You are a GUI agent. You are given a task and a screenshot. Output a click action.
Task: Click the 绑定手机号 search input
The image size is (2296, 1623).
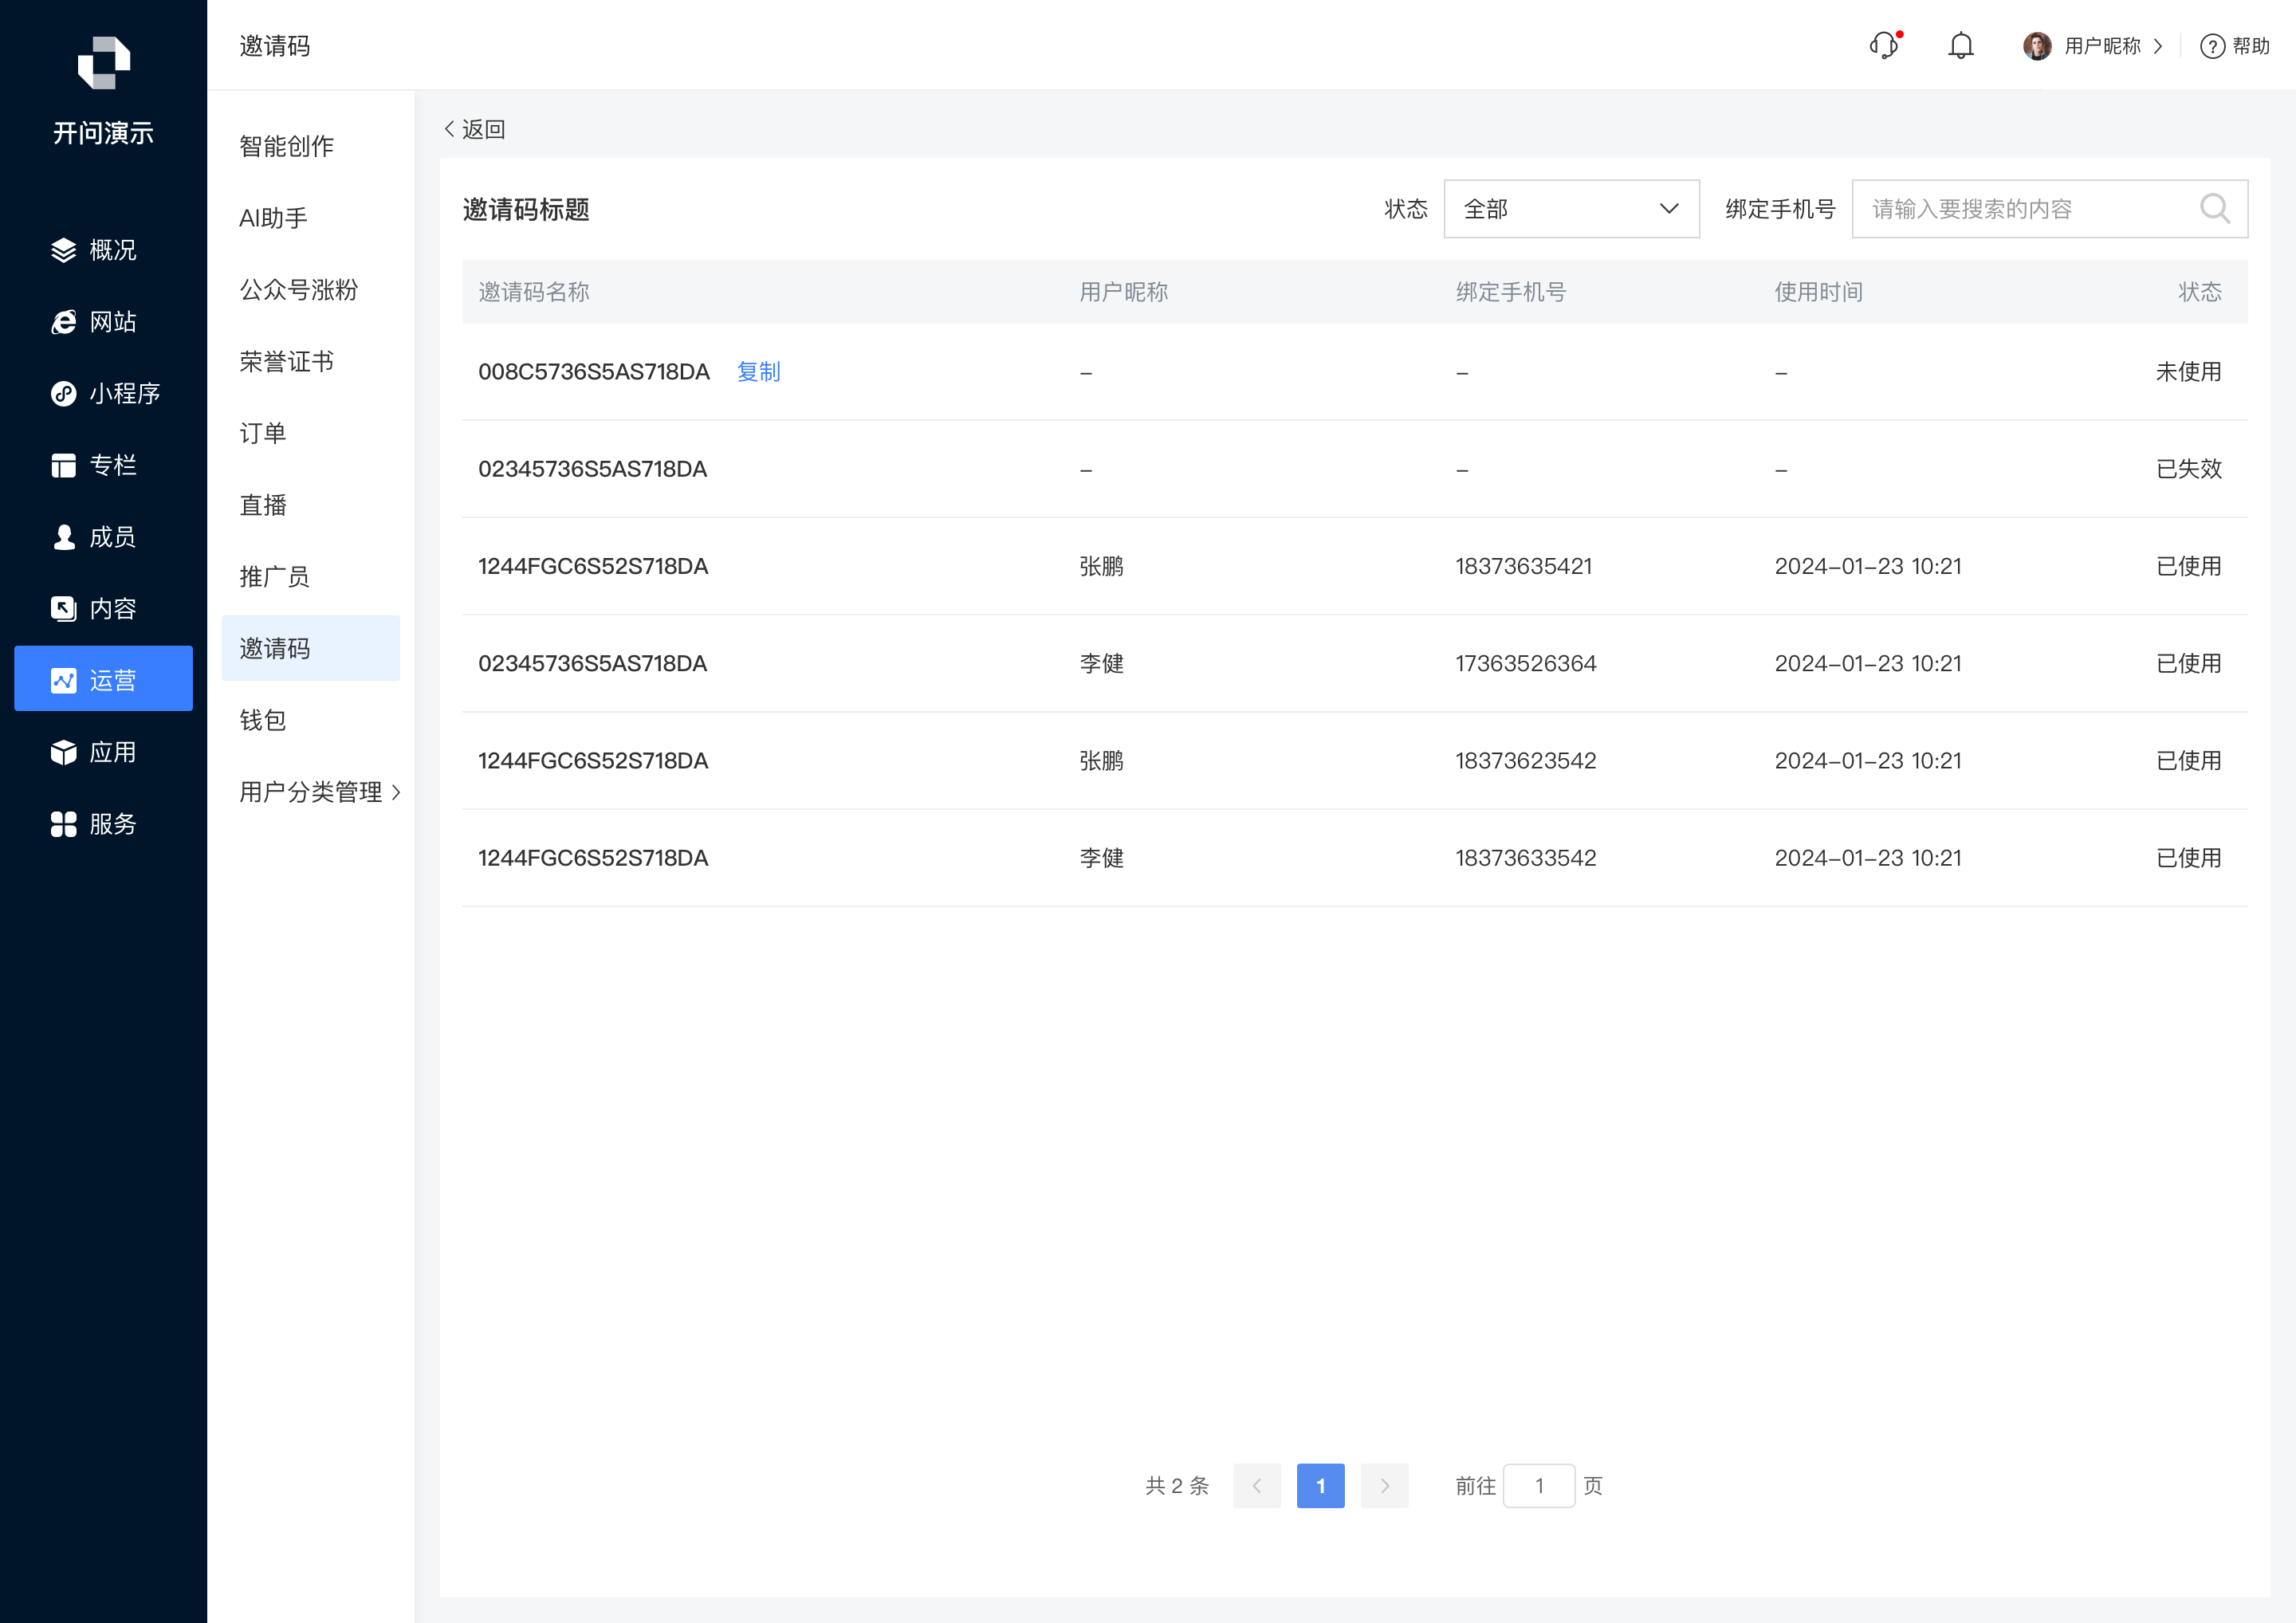(2050, 209)
